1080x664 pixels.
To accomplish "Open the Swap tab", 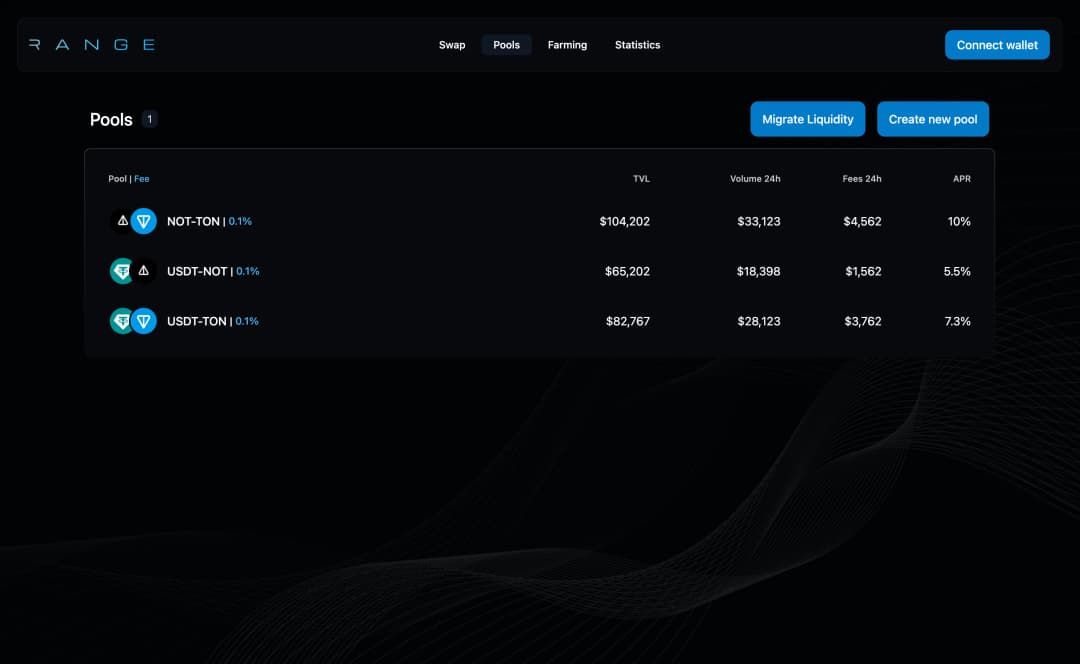I will pyautogui.click(x=452, y=45).
